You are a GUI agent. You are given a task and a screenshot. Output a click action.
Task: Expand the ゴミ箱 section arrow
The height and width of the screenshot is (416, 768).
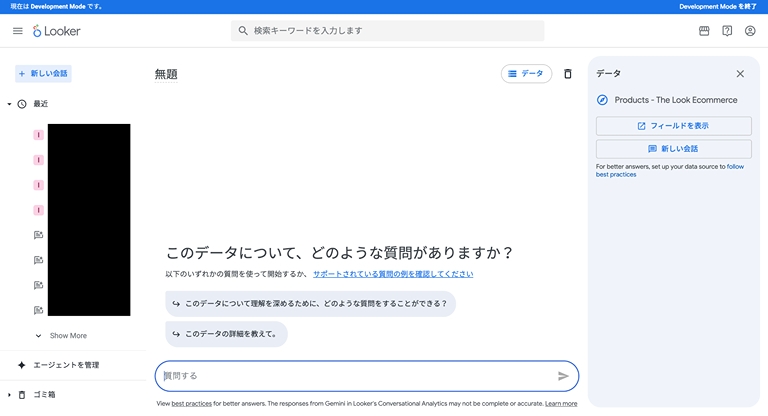tap(9, 394)
